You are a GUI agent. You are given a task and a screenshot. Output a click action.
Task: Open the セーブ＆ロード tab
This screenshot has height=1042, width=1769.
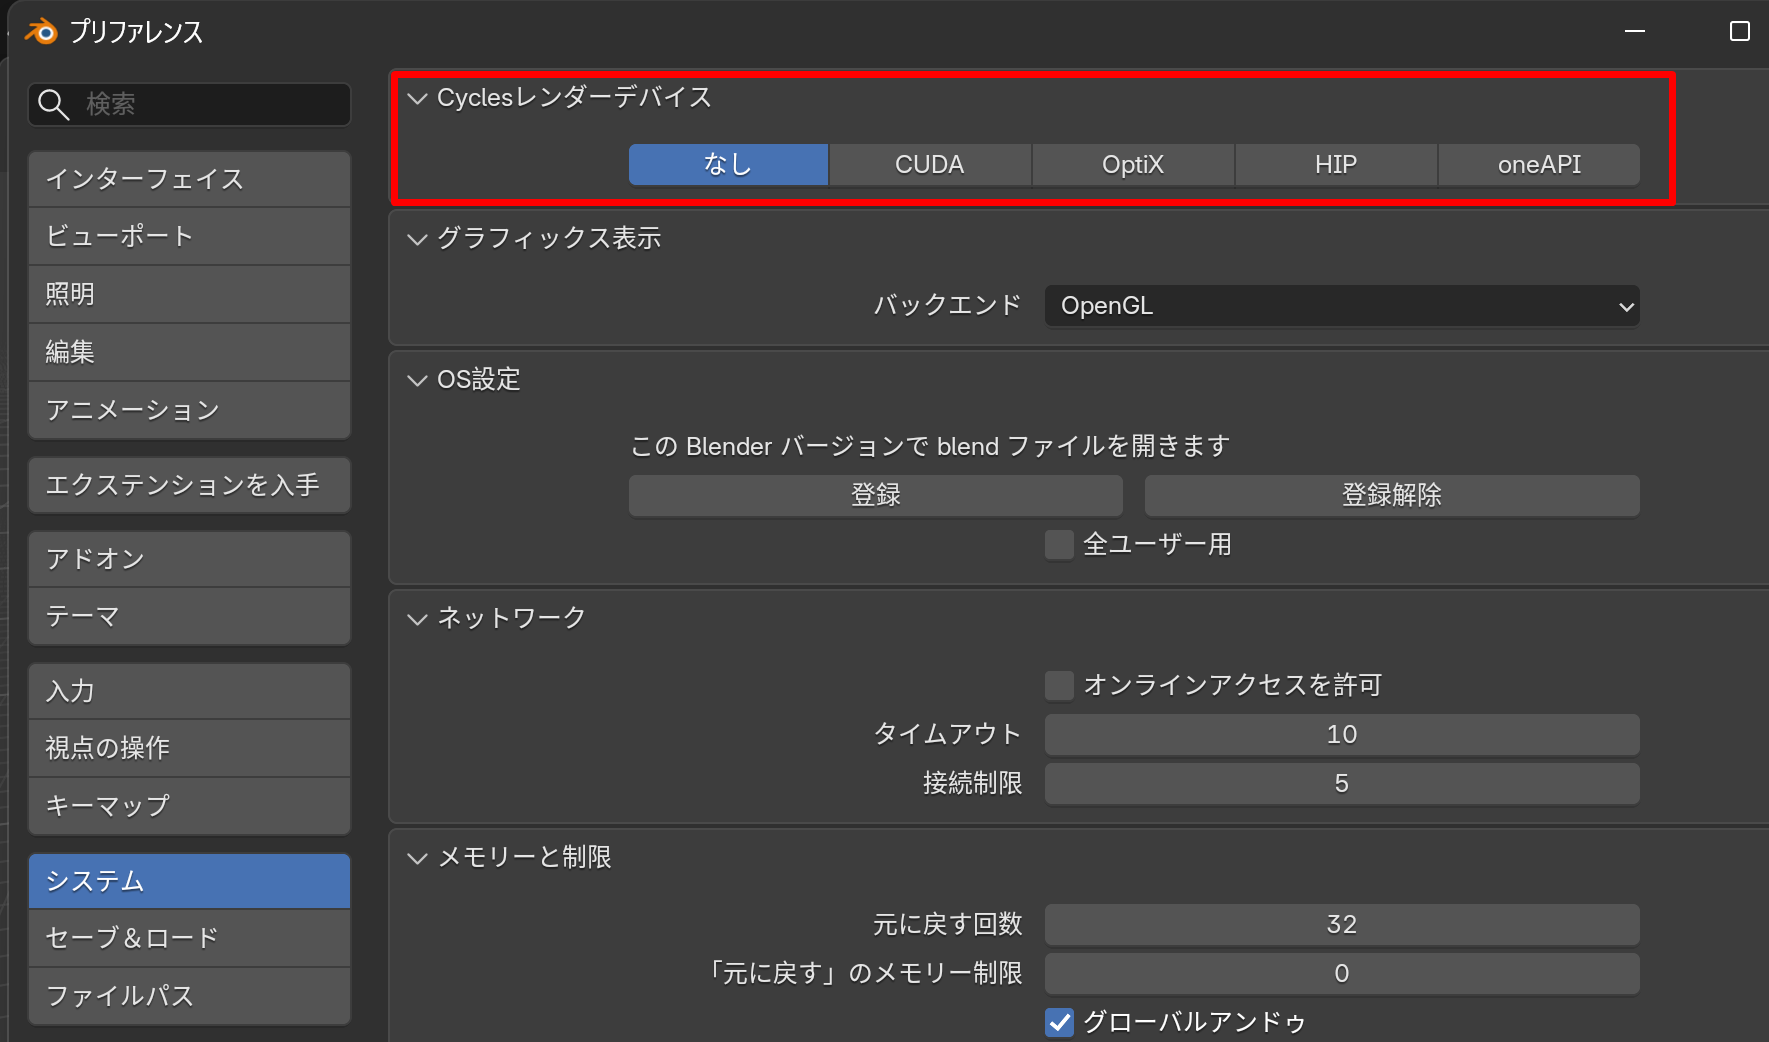click(x=190, y=938)
